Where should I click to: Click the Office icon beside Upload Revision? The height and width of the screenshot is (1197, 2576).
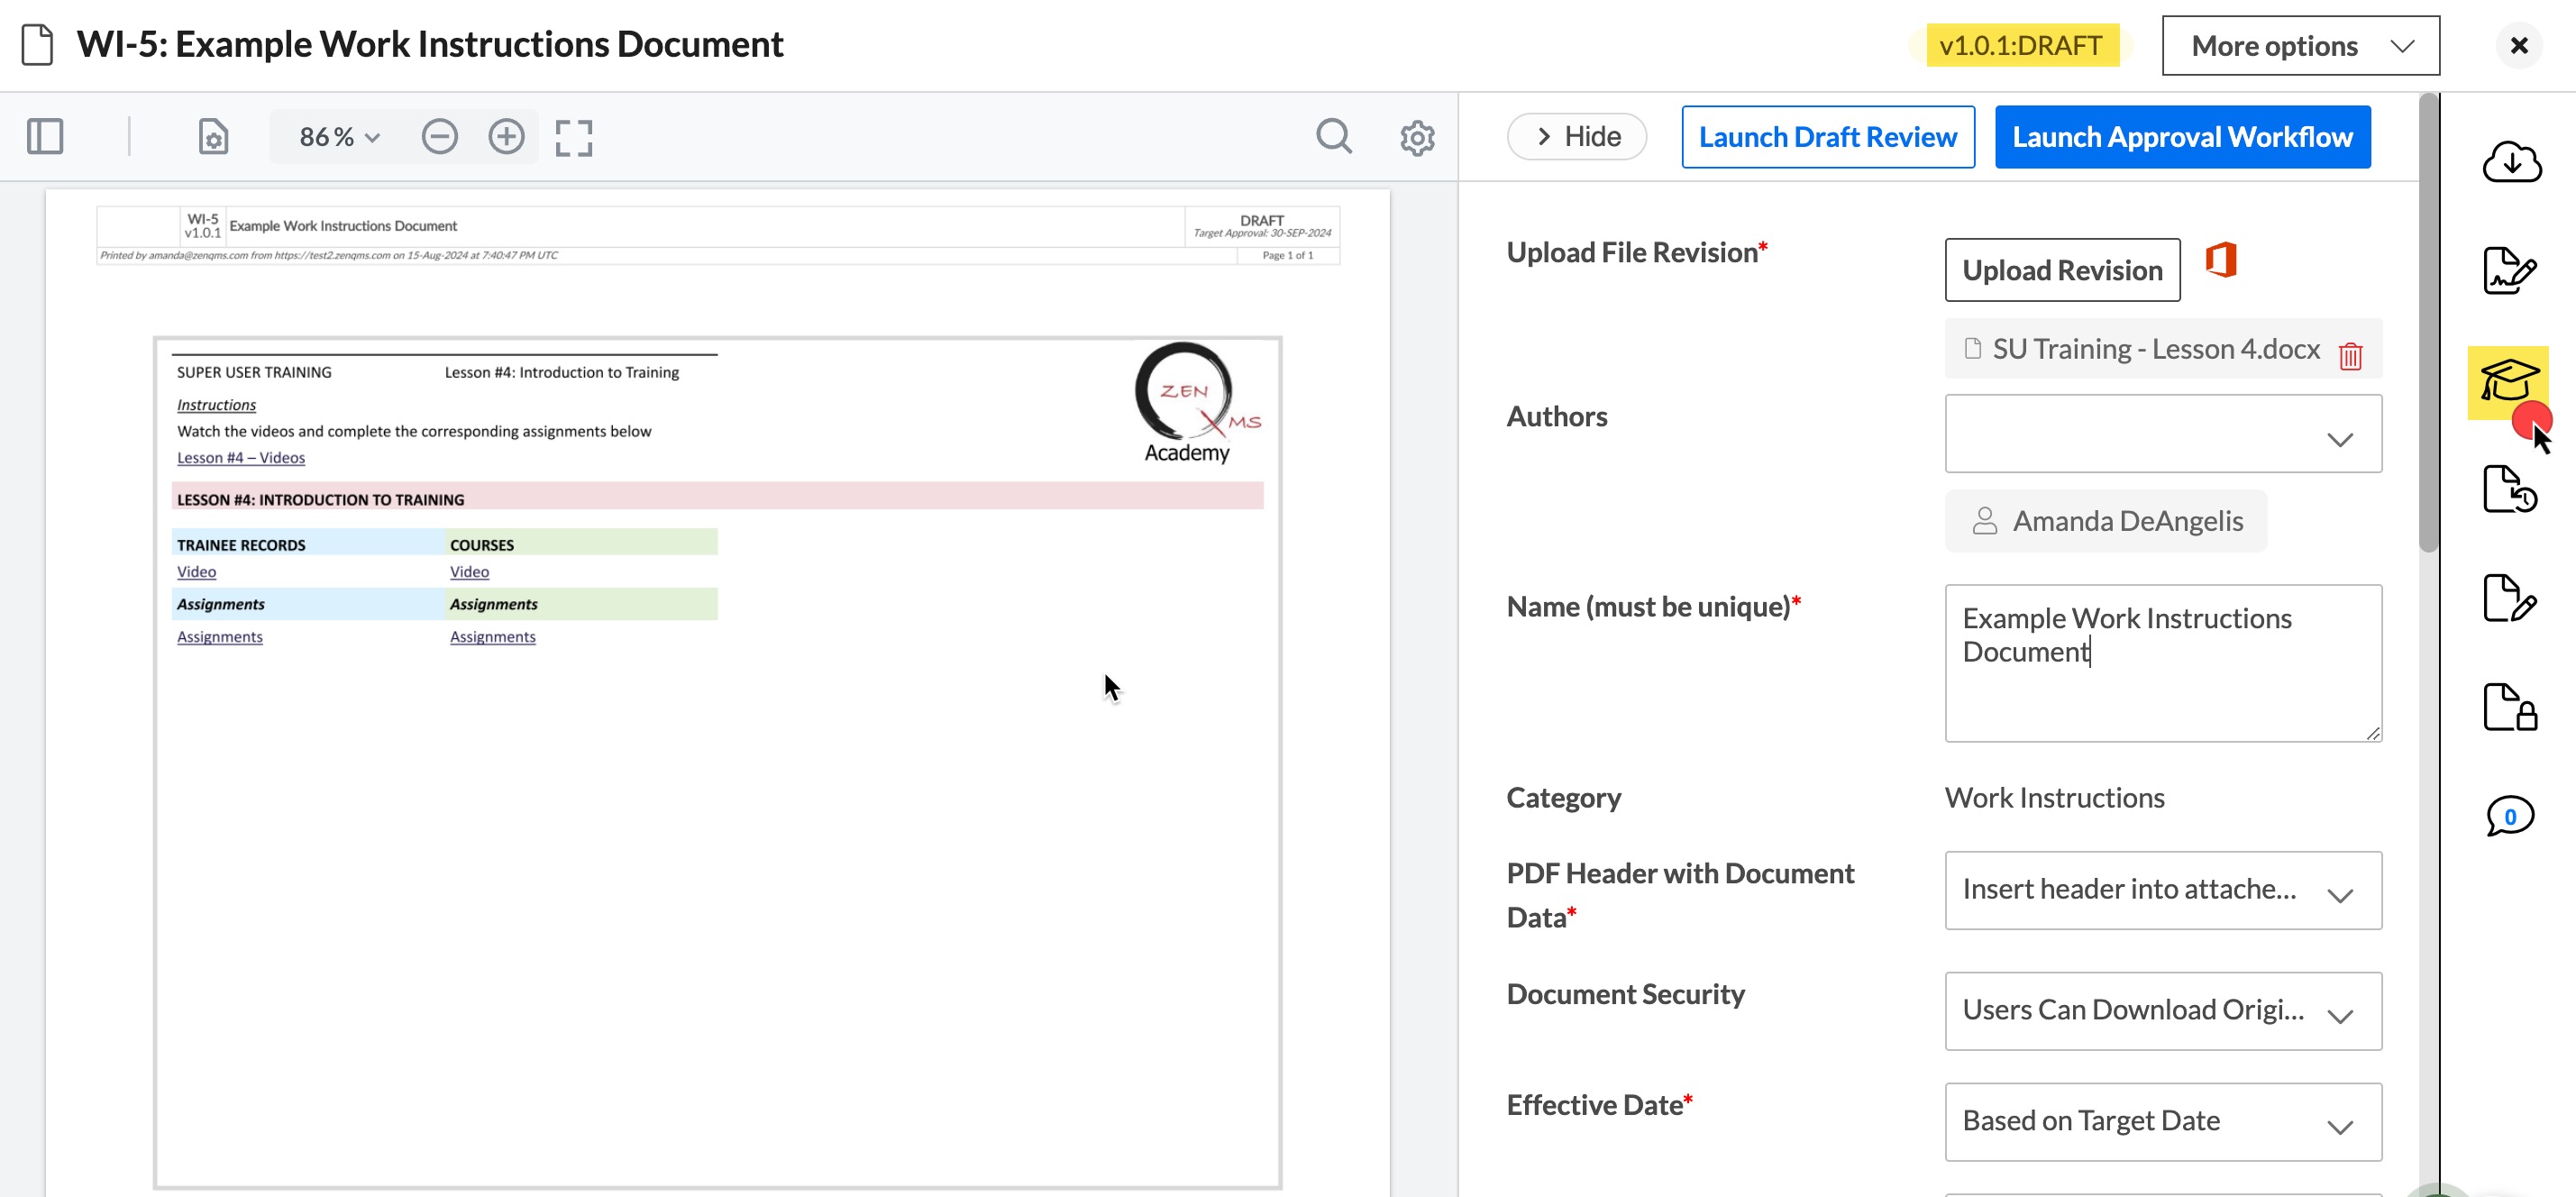(x=2221, y=260)
